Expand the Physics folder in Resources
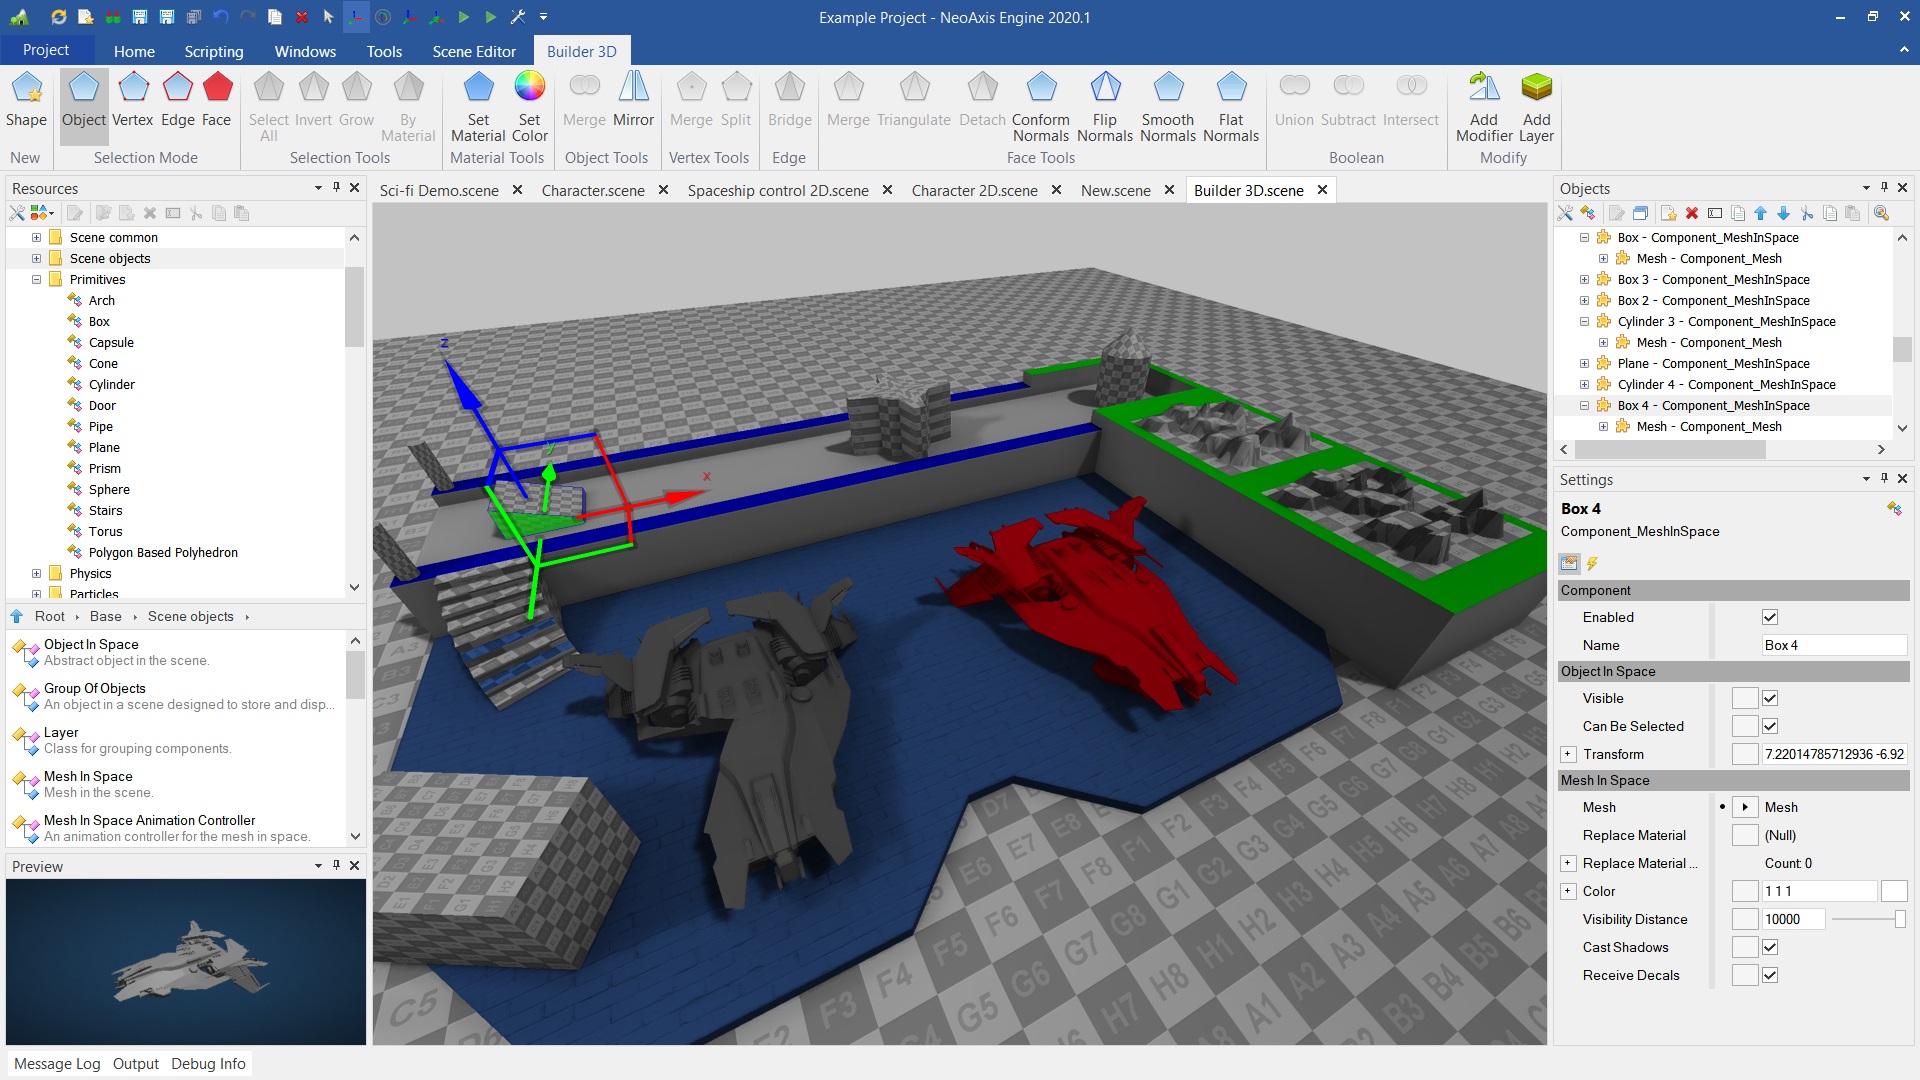 coord(37,573)
